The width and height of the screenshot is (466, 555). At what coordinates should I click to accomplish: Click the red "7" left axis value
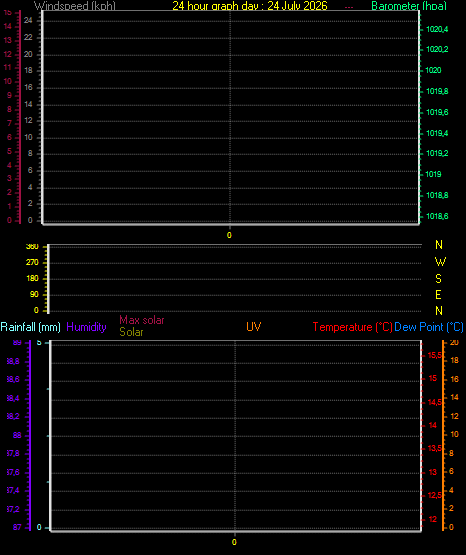tap(9, 123)
